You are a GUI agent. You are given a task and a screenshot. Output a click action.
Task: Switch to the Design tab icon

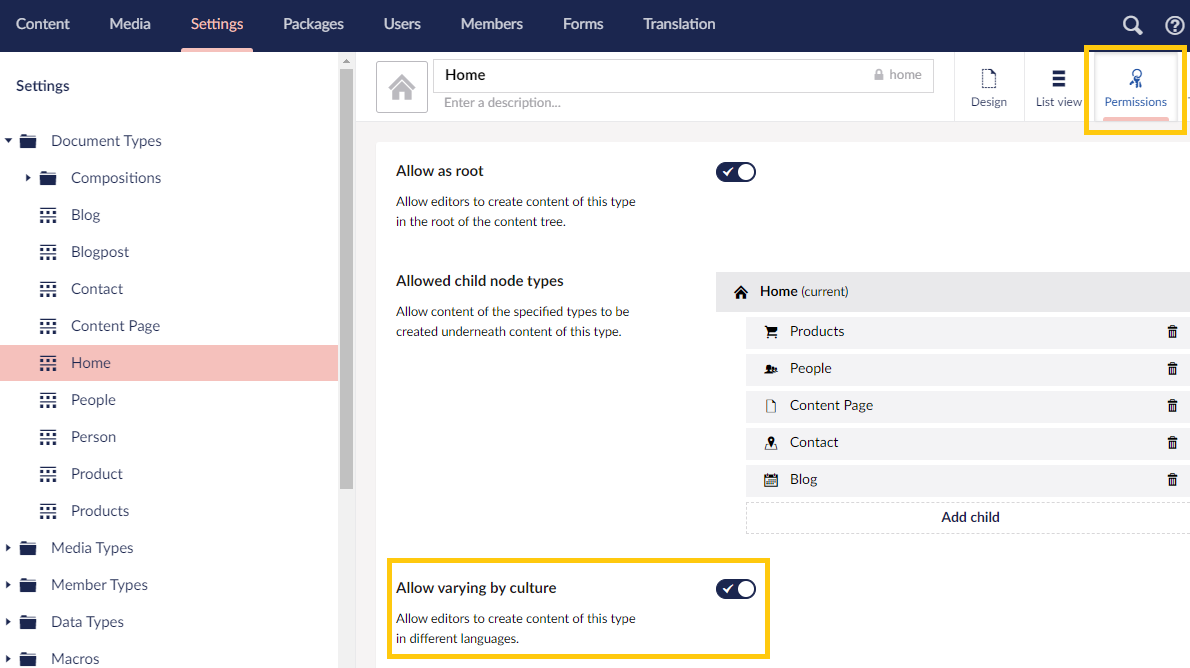(x=988, y=78)
